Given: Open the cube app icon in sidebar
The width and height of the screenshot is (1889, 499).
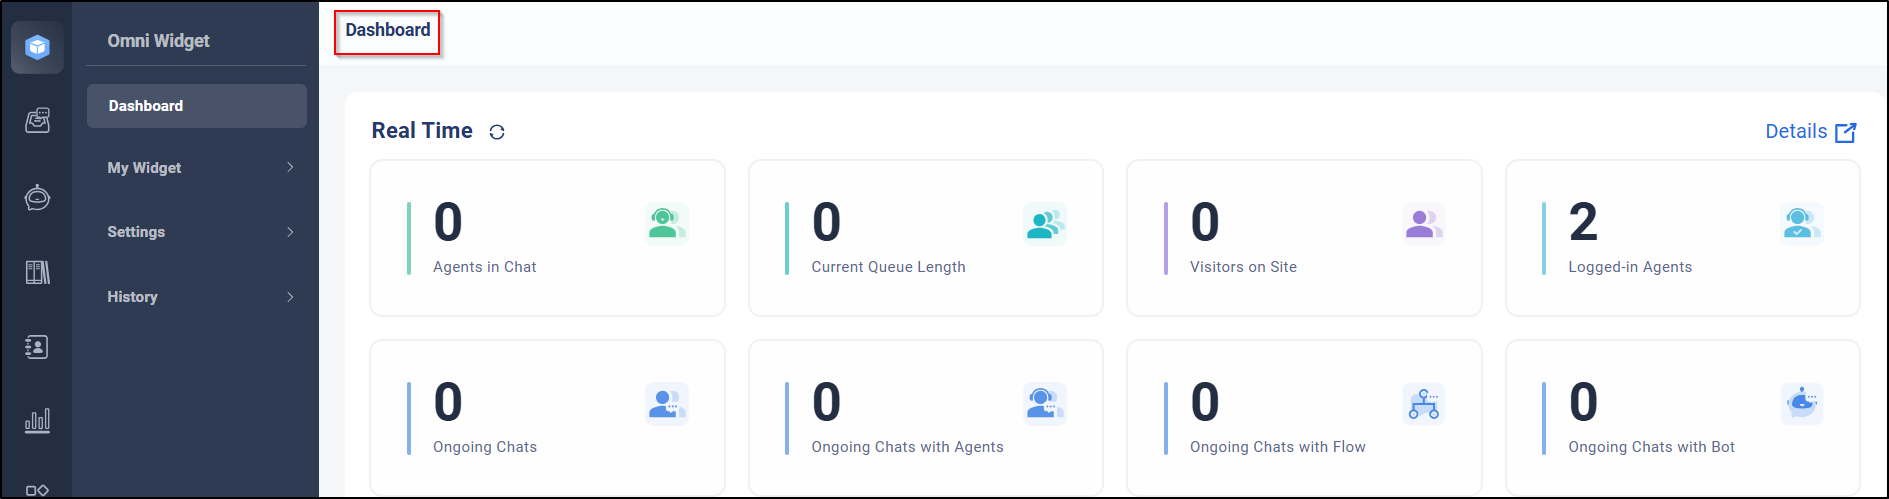Looking at the screenshot, I should [x=37, y=47].
